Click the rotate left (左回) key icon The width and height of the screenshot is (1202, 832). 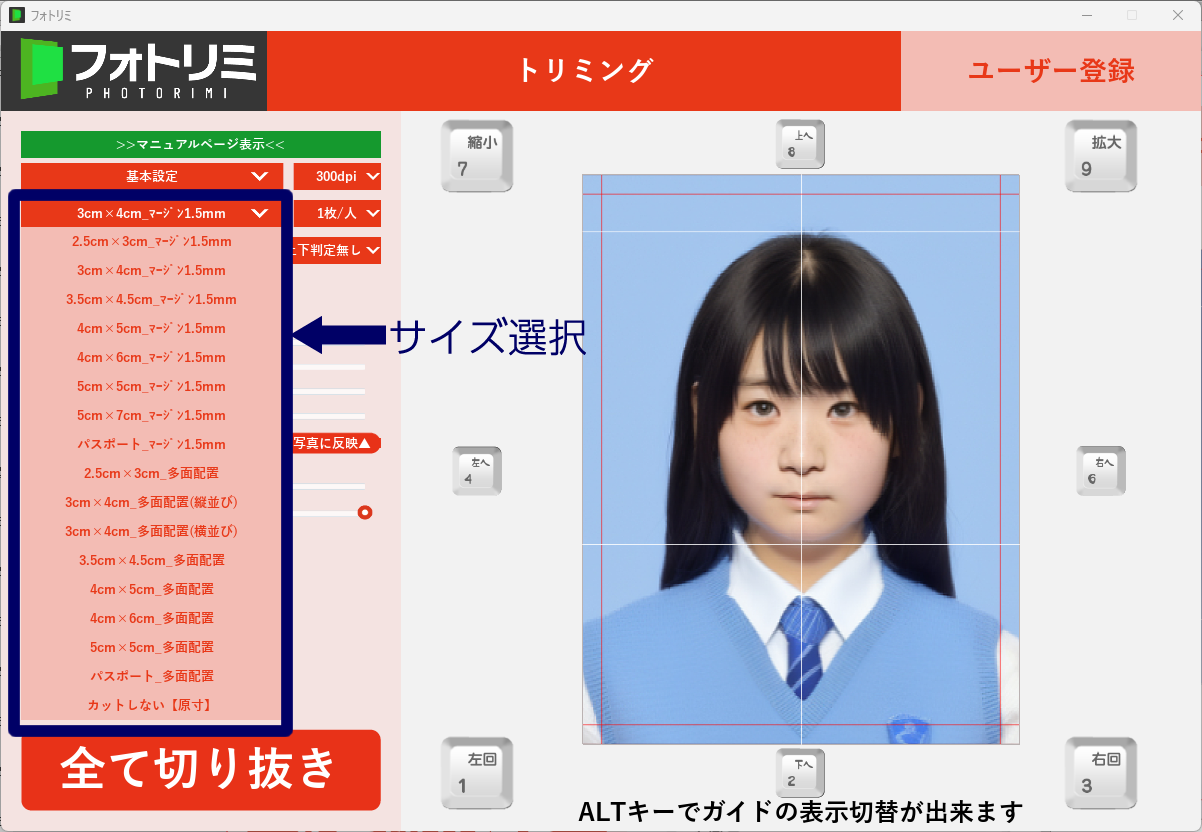pos(477,772)
